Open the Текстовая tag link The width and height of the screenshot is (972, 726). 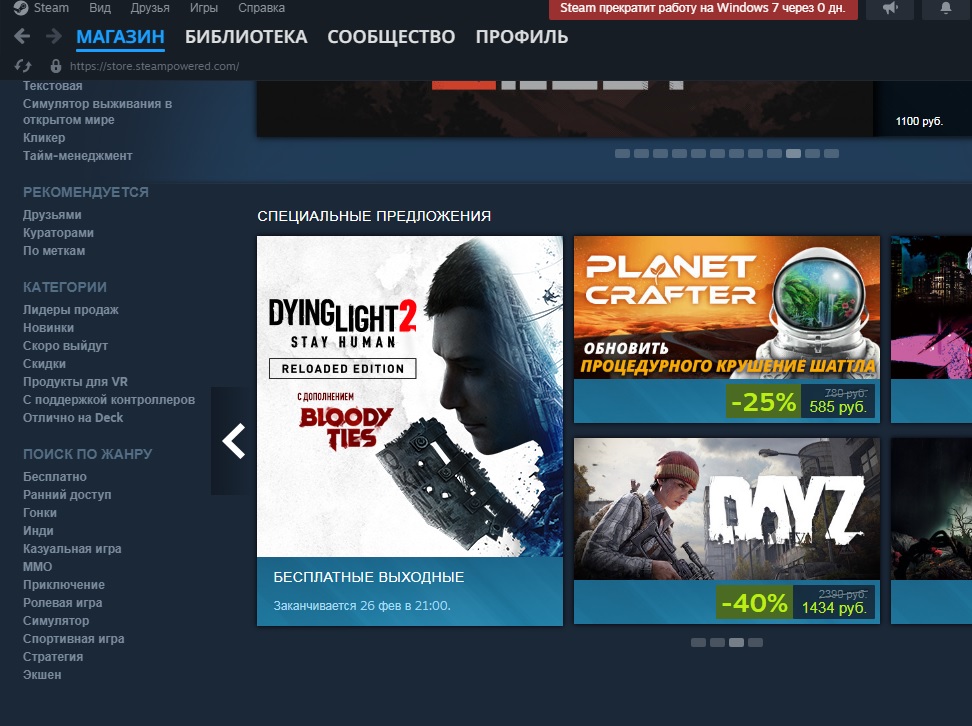click(53, 86)
